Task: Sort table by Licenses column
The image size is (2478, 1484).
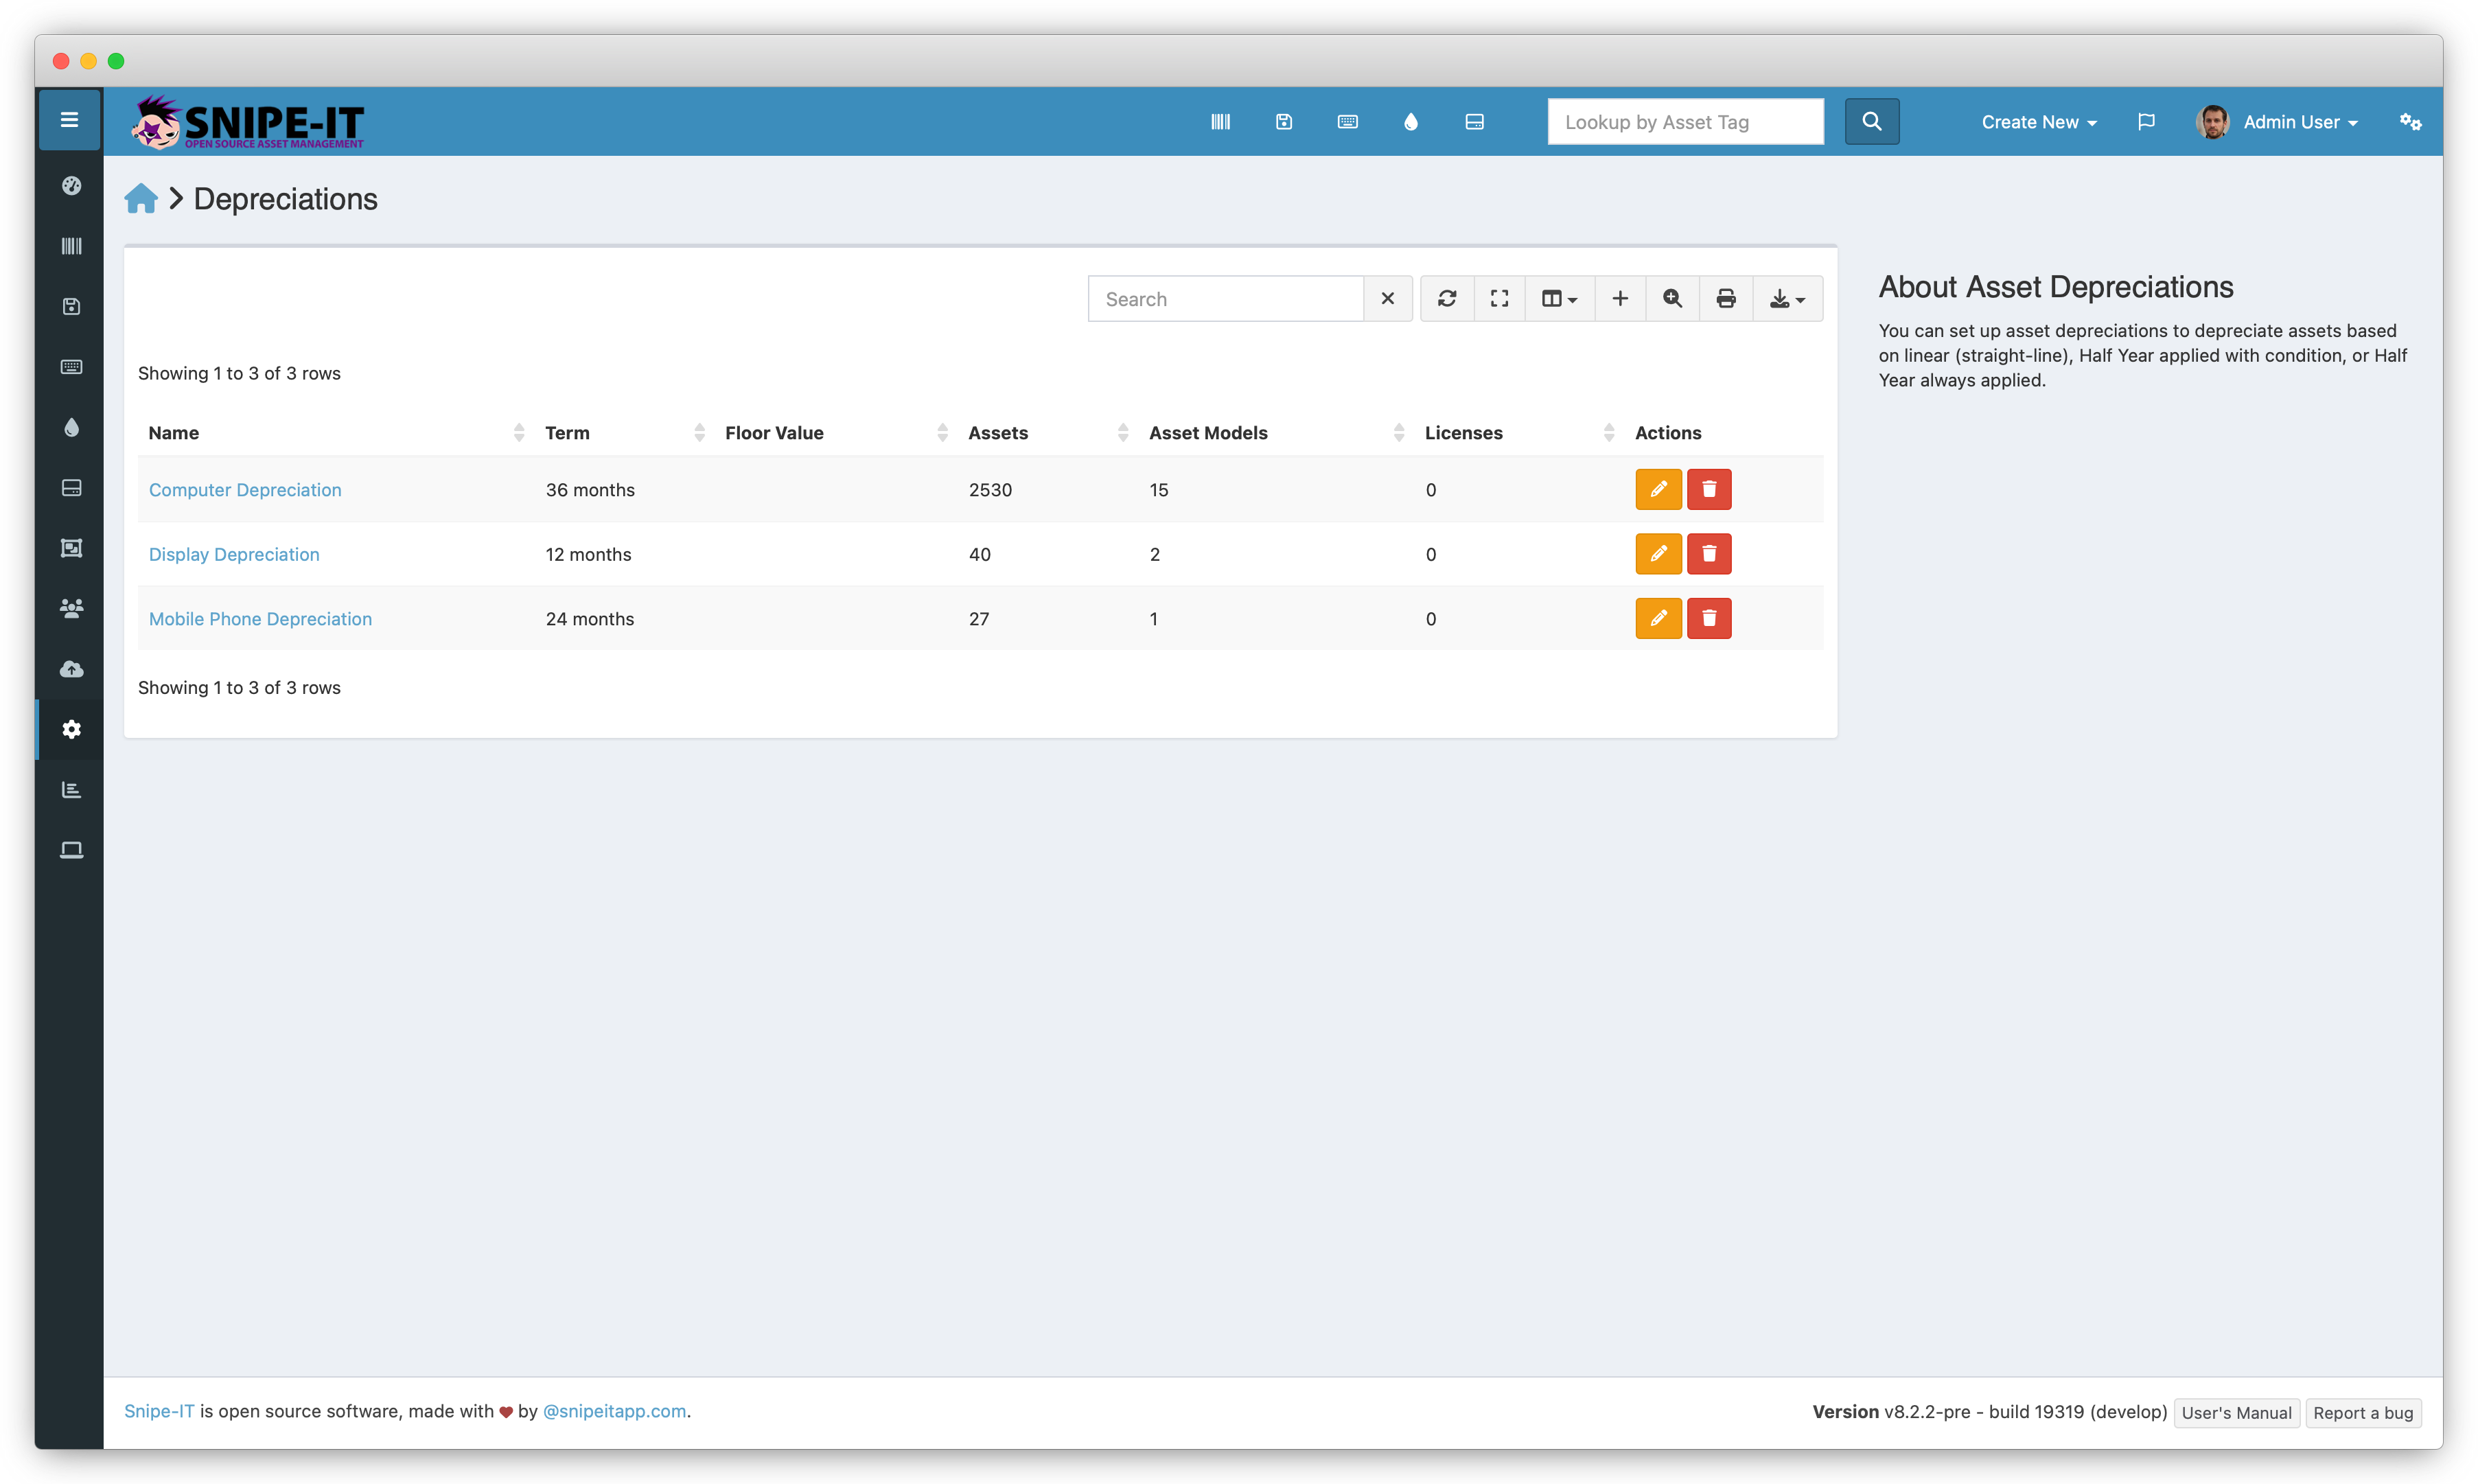Action: 1520,433
